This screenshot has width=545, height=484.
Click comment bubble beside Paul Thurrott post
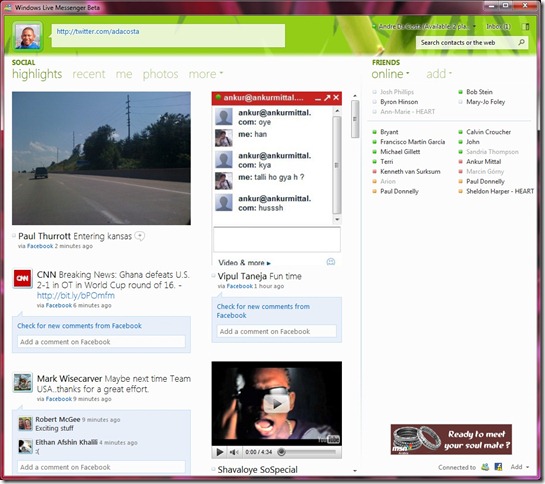(x=139, y=236)
